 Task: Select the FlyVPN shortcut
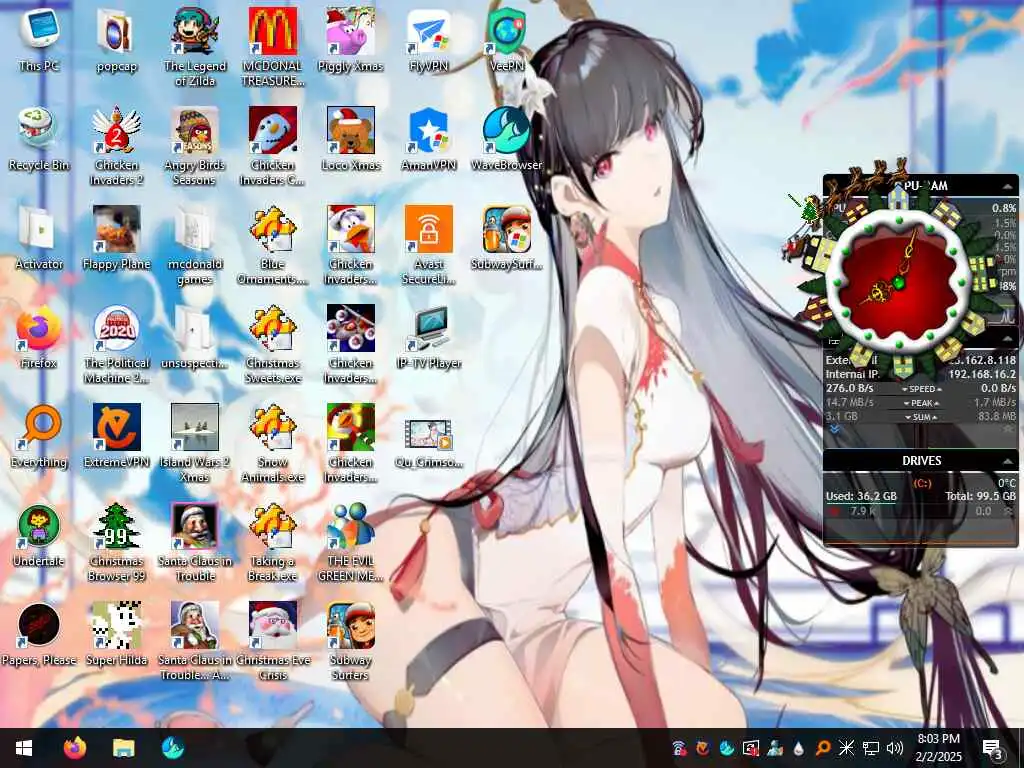[x=428, y=40]
